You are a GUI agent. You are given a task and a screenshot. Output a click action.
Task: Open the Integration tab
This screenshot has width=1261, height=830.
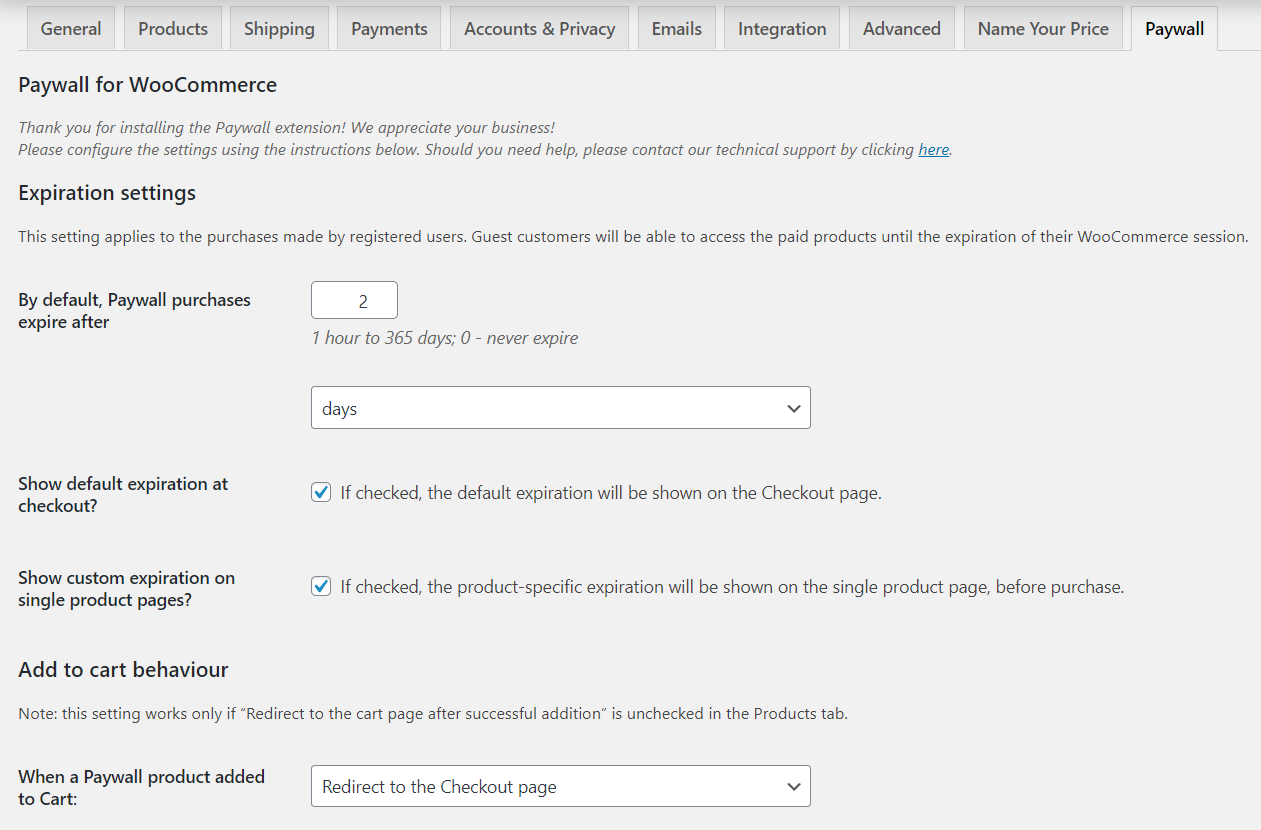pyautogui.click(x=781, y=28)
